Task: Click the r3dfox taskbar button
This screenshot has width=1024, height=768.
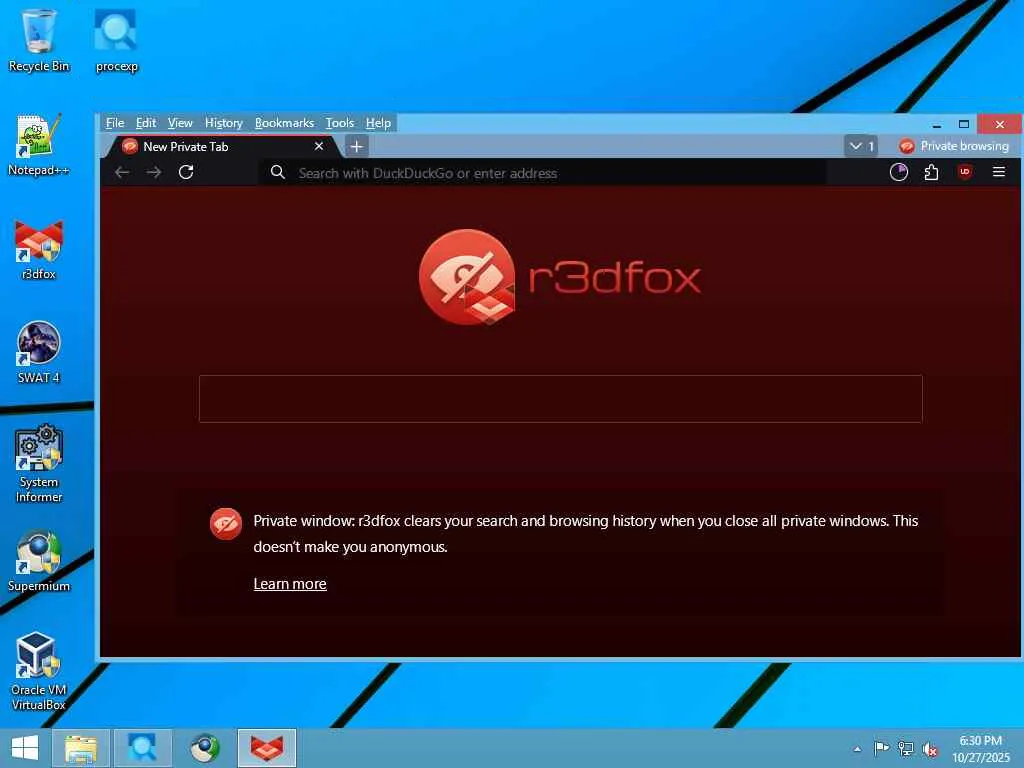Action: click(x=267, y=748)
